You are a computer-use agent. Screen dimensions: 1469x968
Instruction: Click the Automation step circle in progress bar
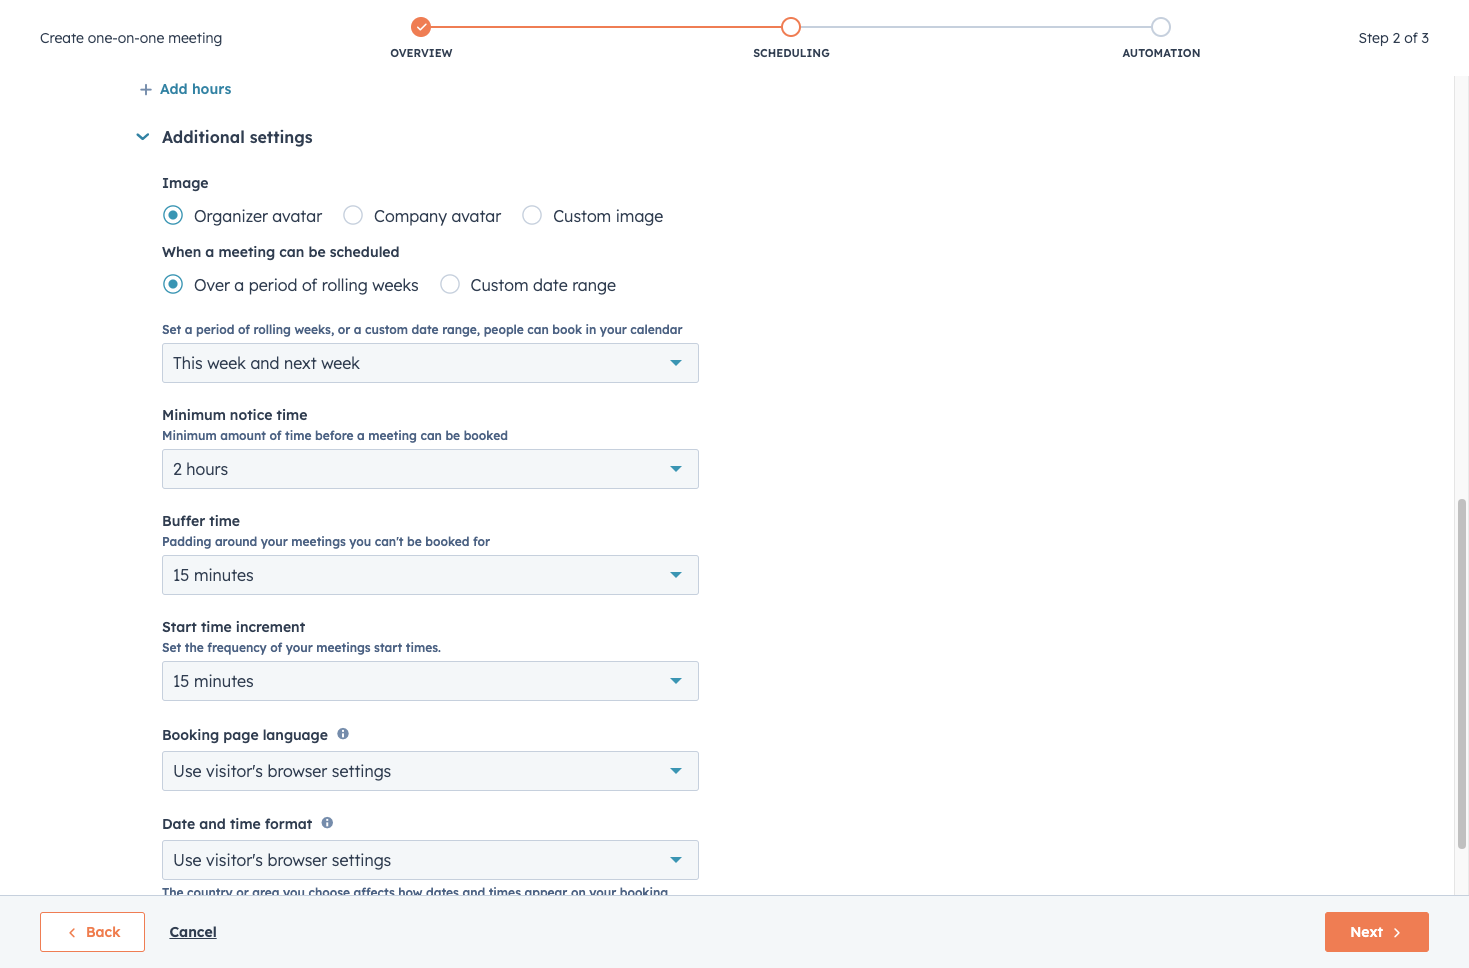point(1160,27)
